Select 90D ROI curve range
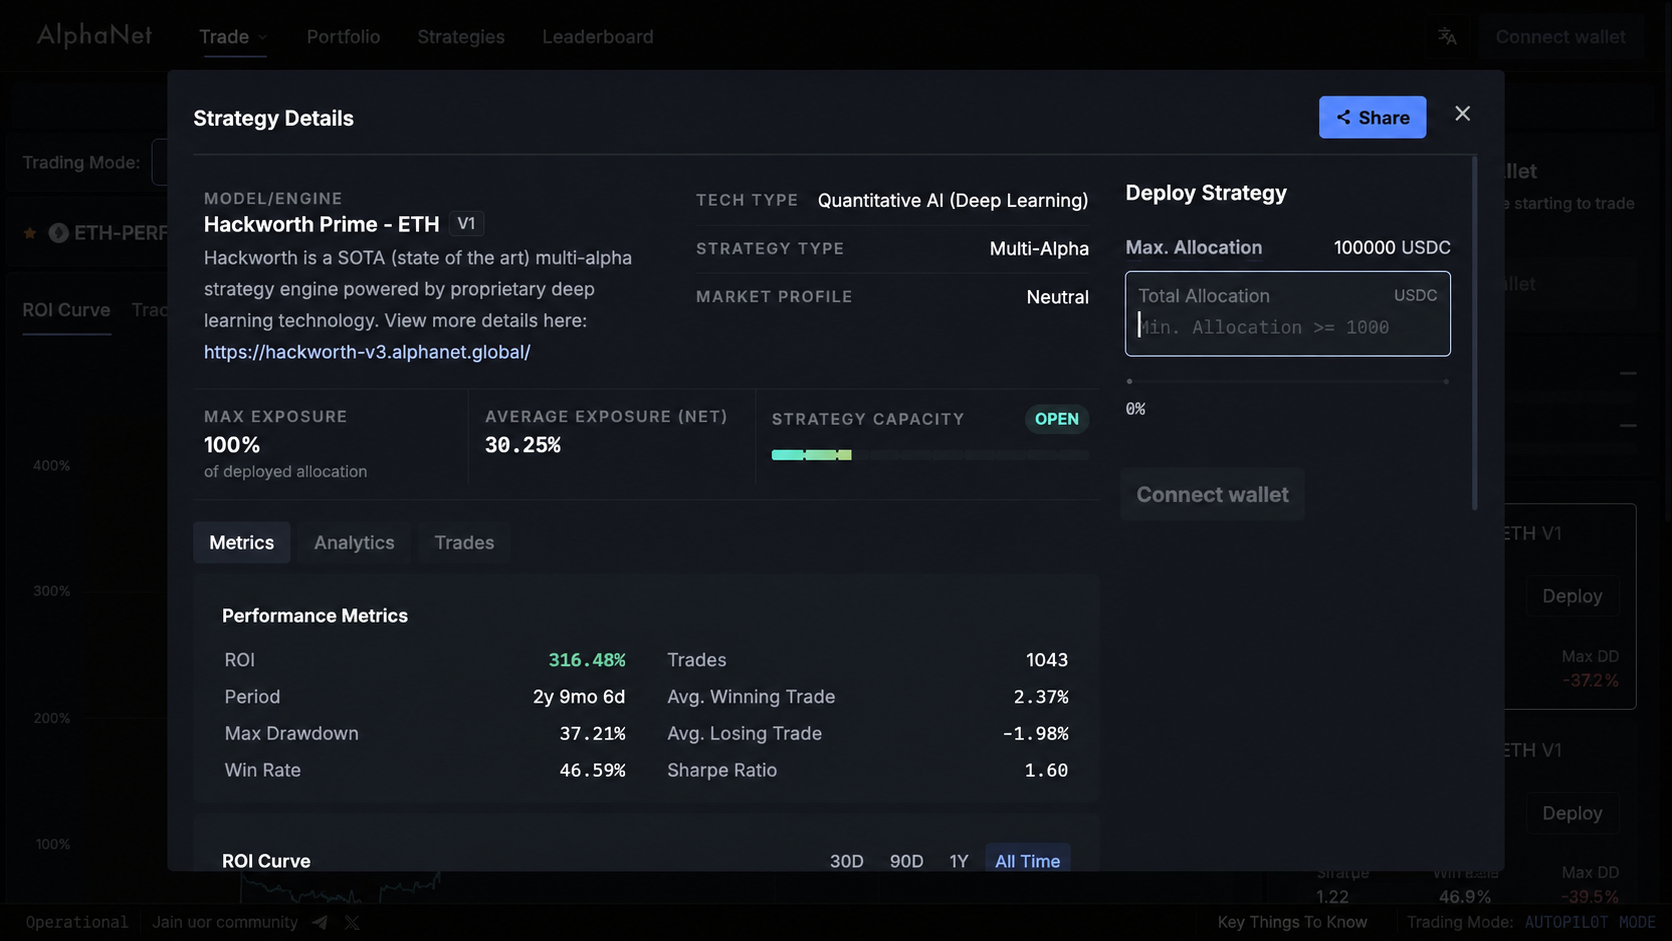 pyautogui.click(x=906, y=861)
